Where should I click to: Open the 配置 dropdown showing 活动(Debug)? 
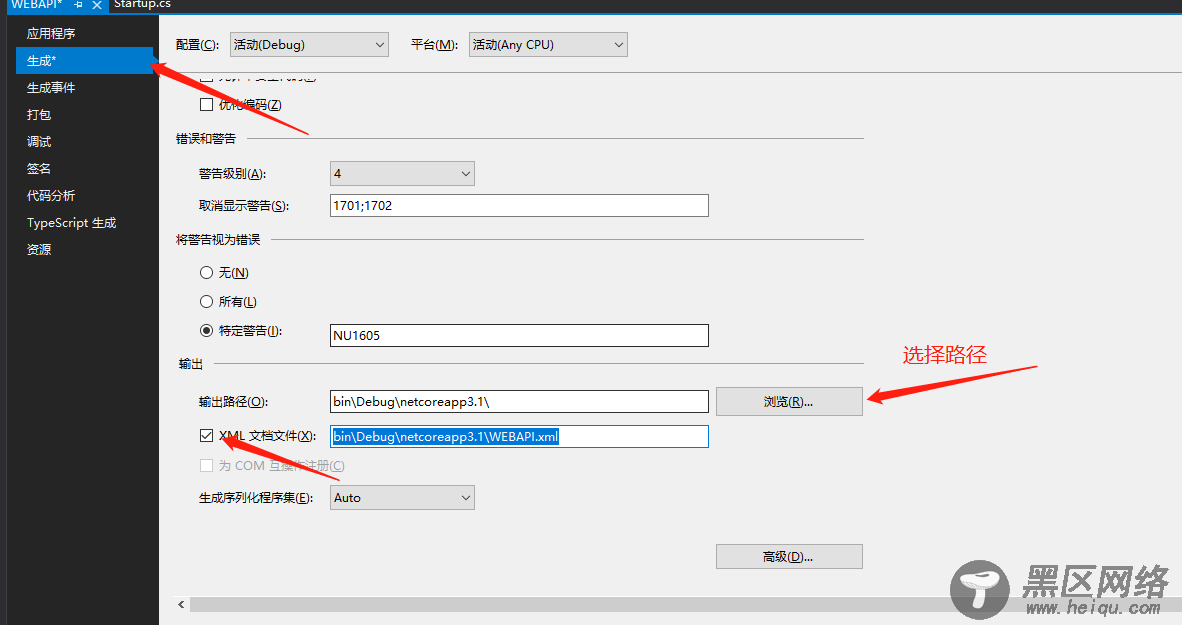[x=309, y=44]
